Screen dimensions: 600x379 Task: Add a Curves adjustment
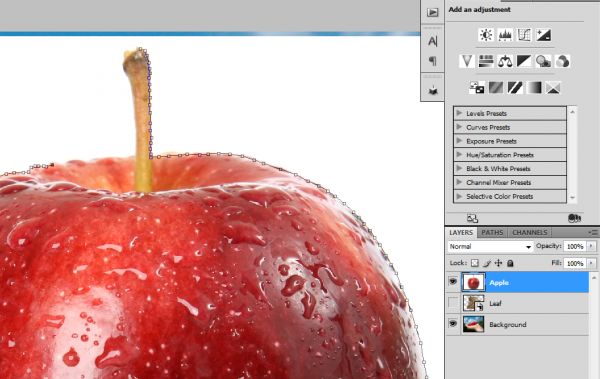tap(524, 35)
